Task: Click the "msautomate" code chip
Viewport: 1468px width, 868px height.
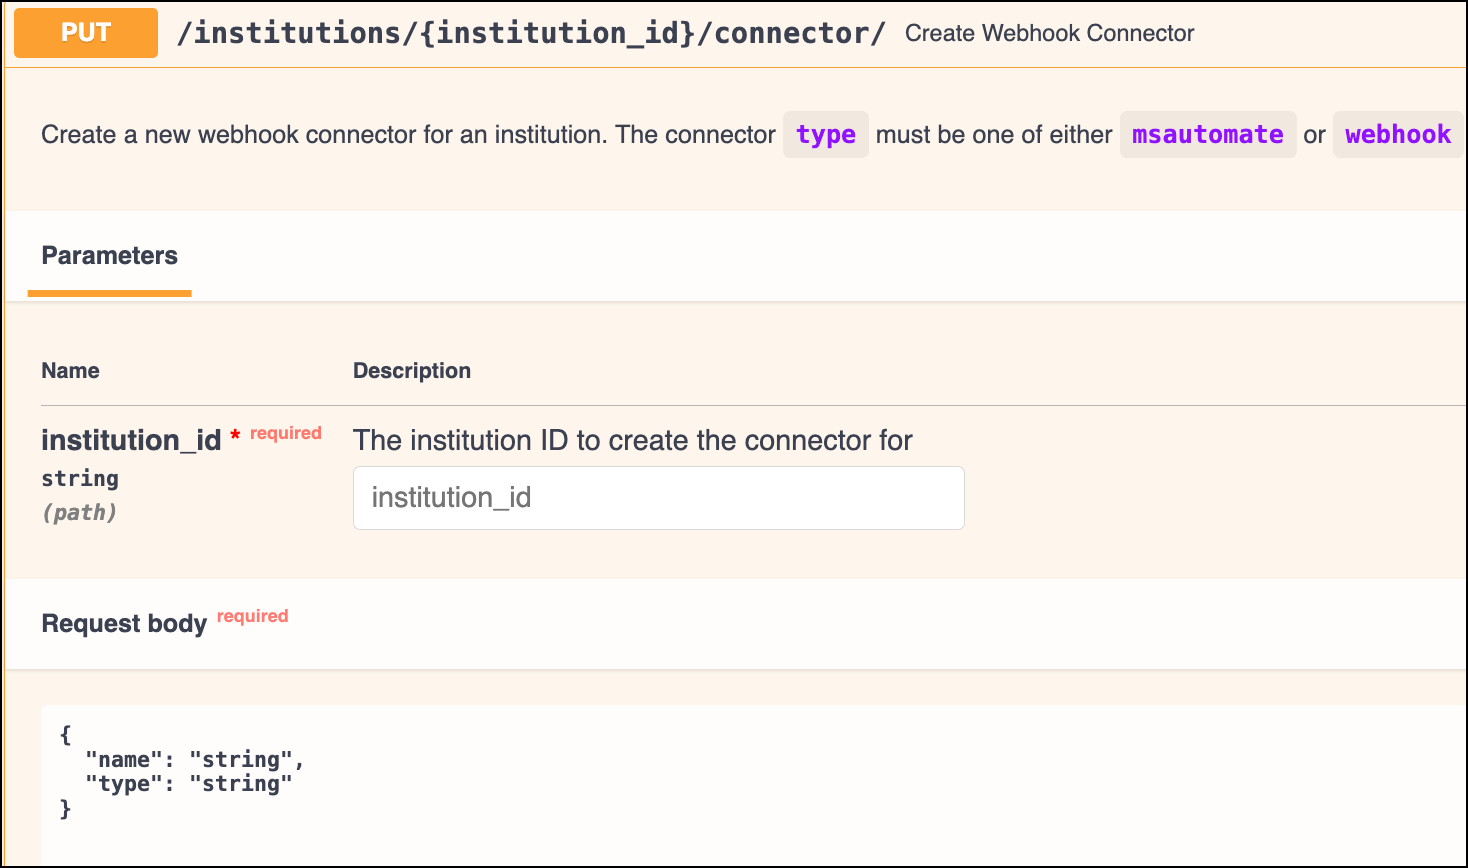Action: (1207, 135)
